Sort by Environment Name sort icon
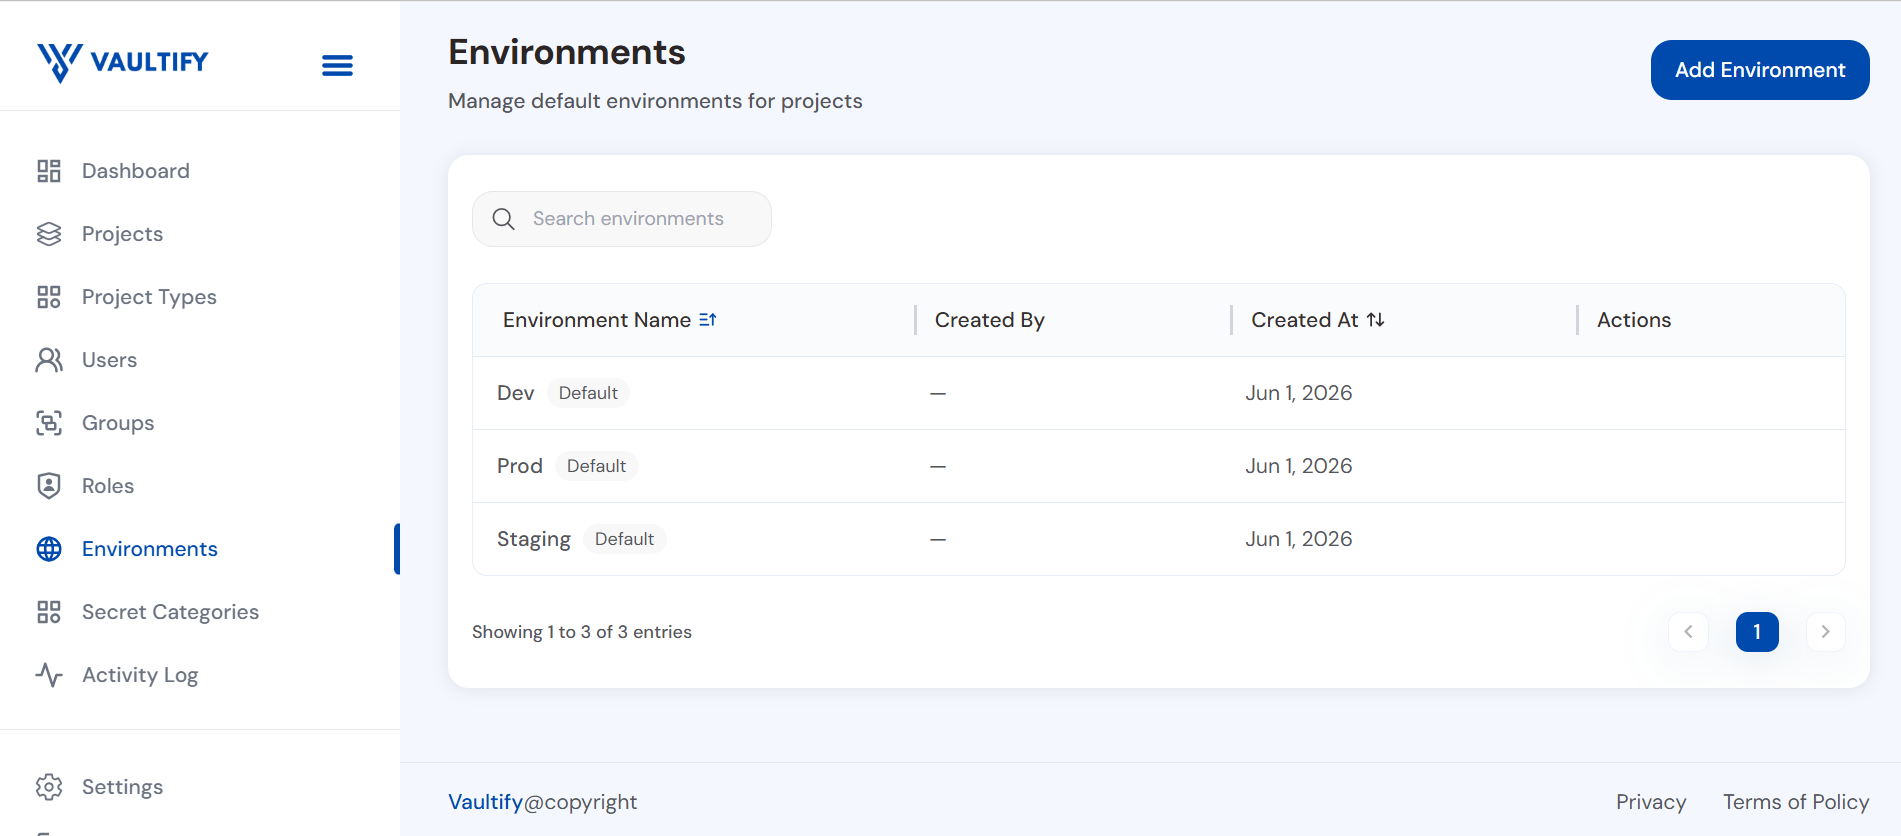1901x836 pixels. (708, 320)
